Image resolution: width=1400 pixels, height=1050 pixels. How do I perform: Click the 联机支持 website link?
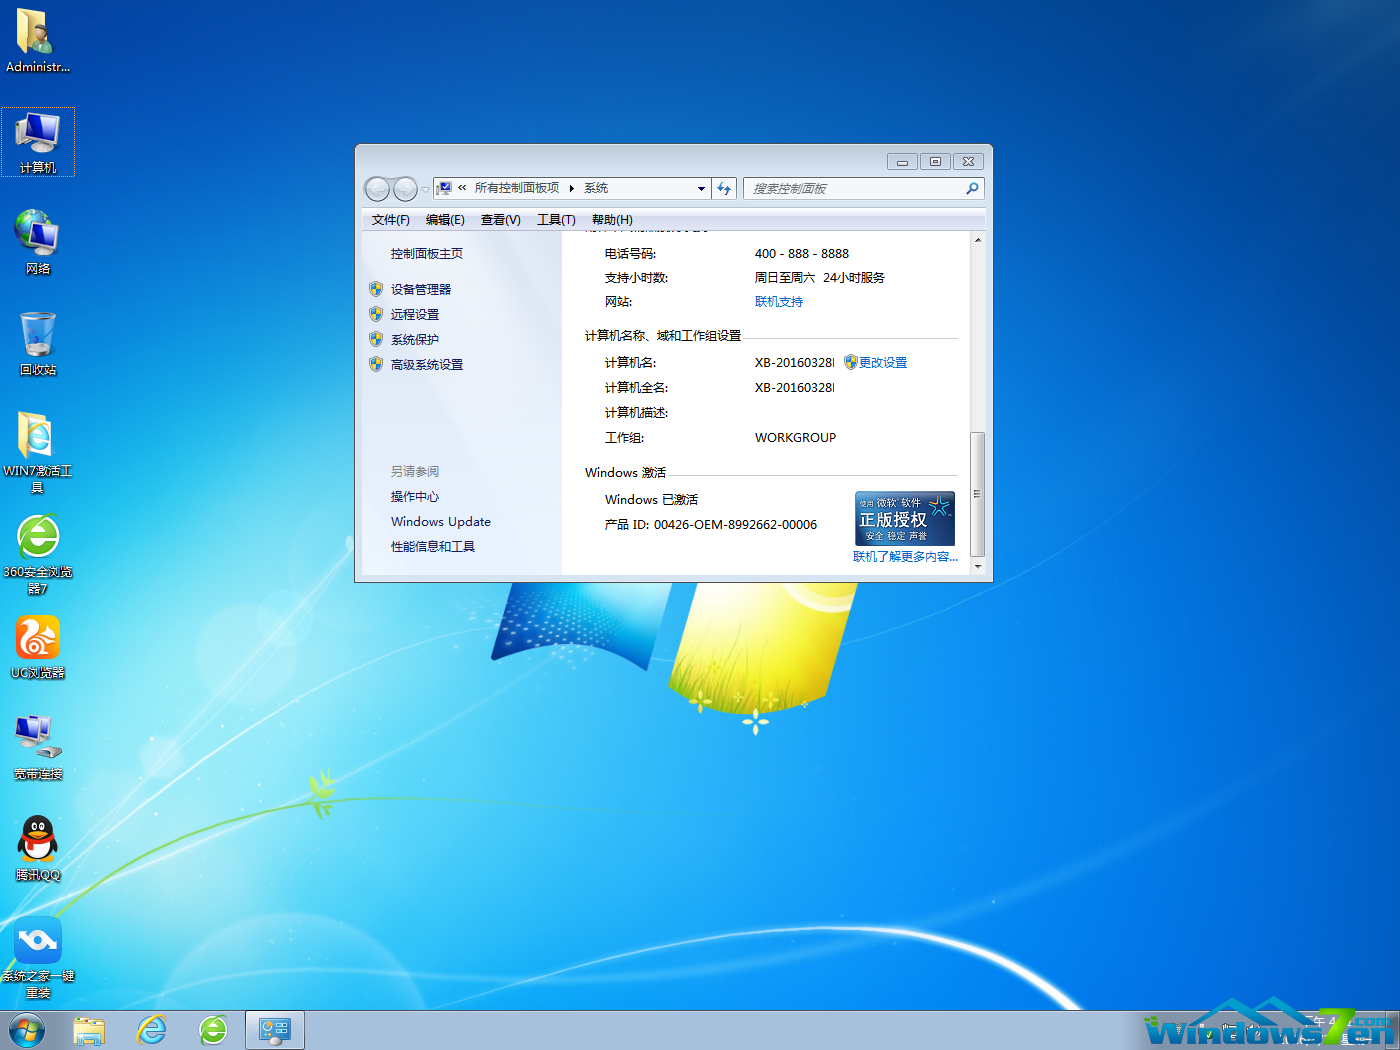(779, 302)
